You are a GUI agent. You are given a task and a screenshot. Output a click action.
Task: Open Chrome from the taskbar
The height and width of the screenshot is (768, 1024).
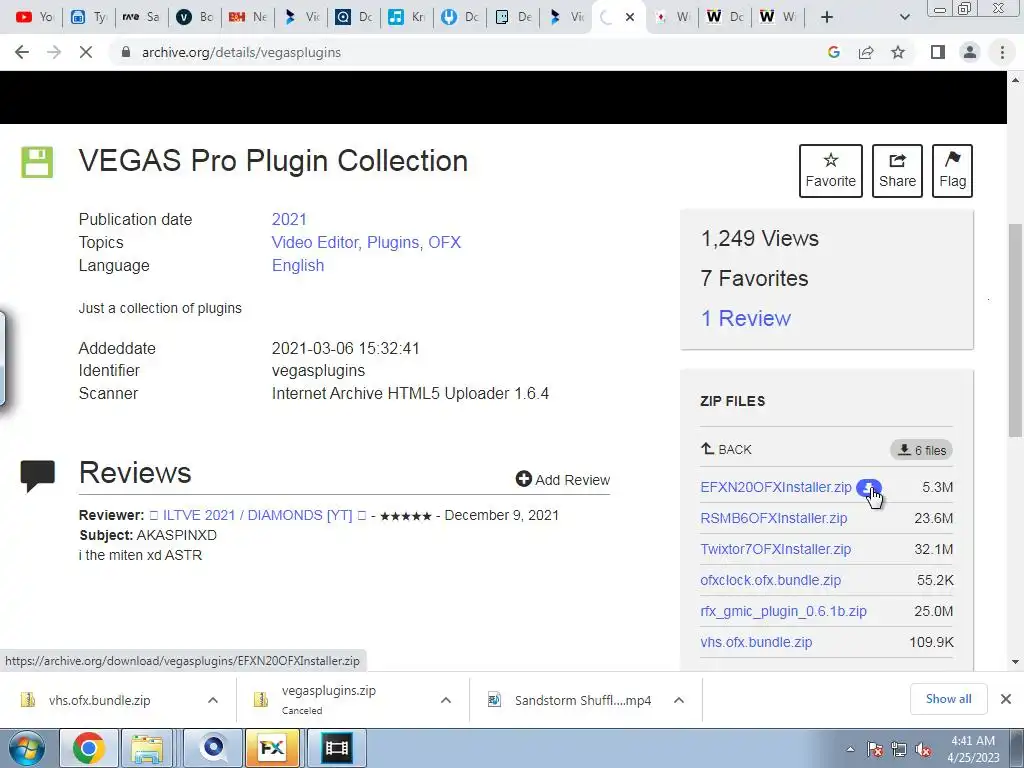(x=89, y=748)
